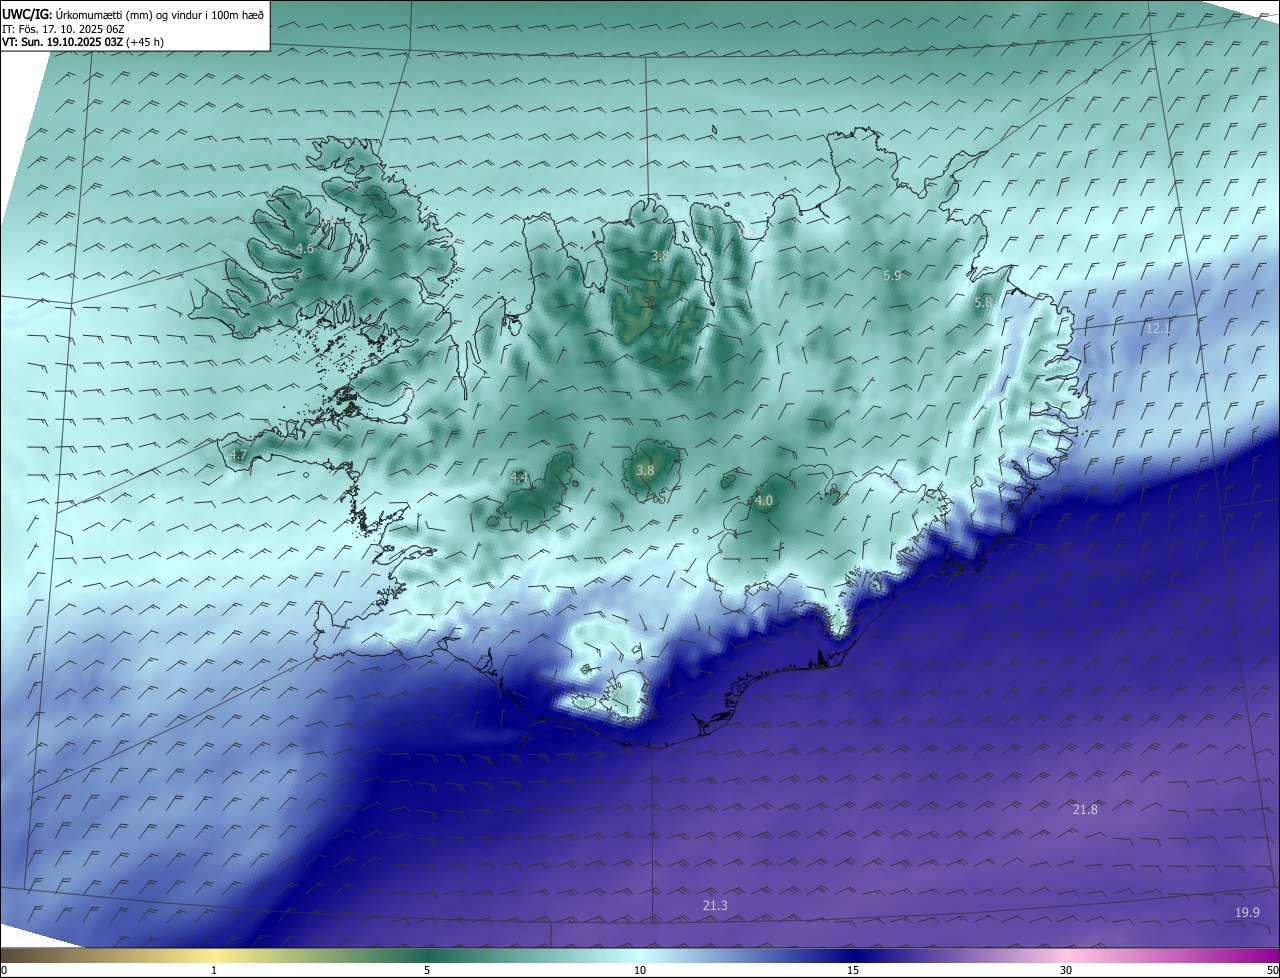This screenshot has width=1280, height=978.
Task: Select the 3.8 value on the northern Tröllaskagi peninsula
Action: pos(660,256)
